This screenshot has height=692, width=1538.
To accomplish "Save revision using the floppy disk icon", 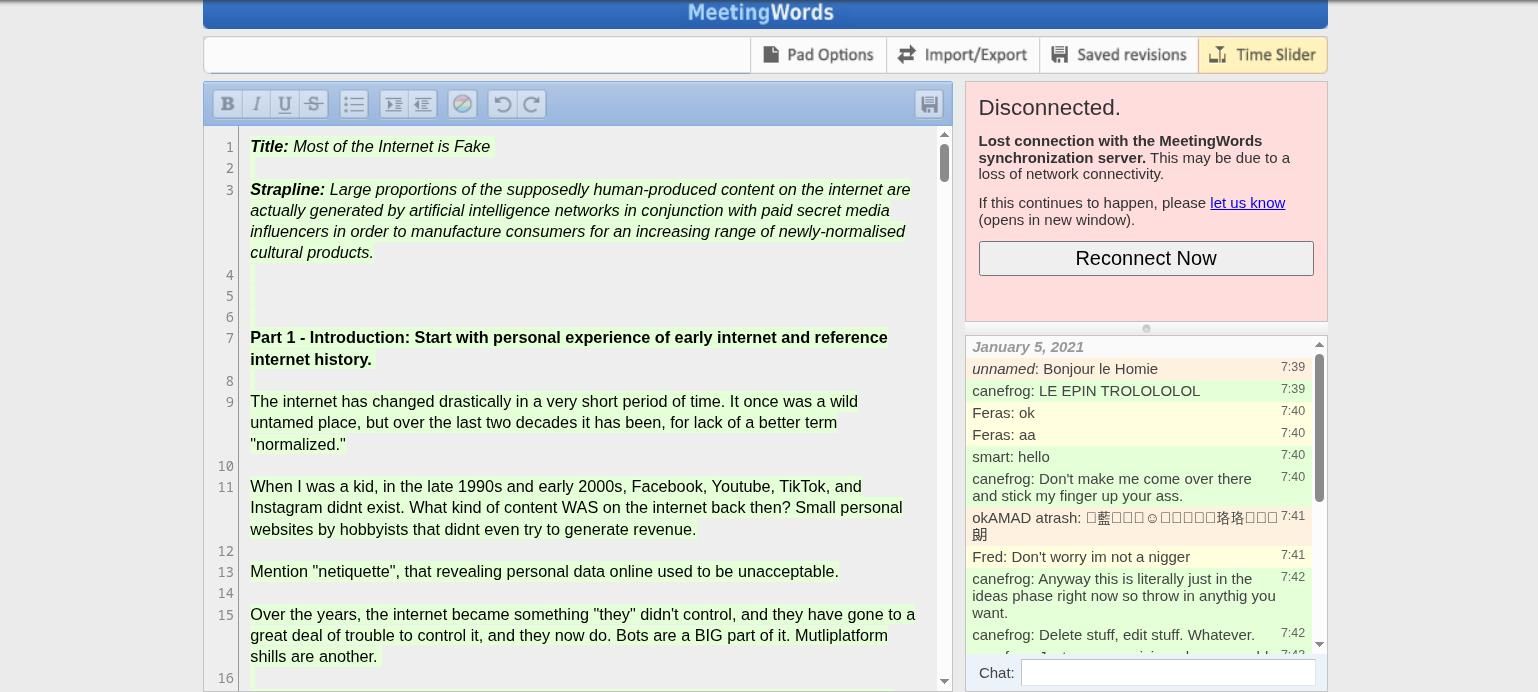I will (x=929, y=104).
